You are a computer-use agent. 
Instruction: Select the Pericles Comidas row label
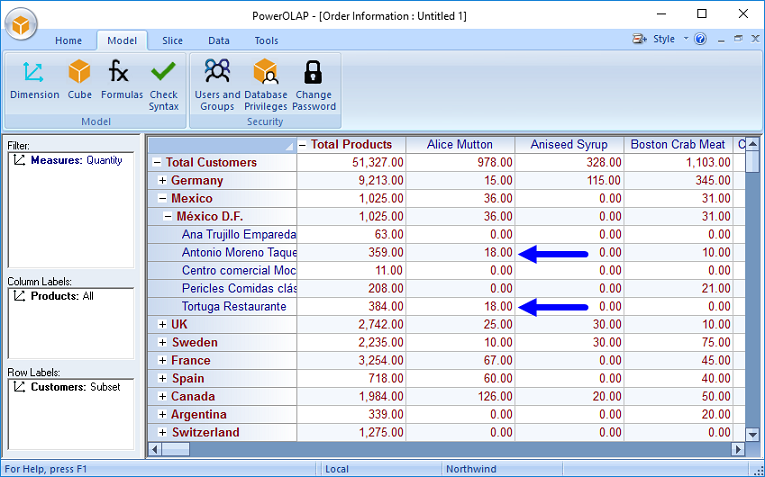(222, 289)
